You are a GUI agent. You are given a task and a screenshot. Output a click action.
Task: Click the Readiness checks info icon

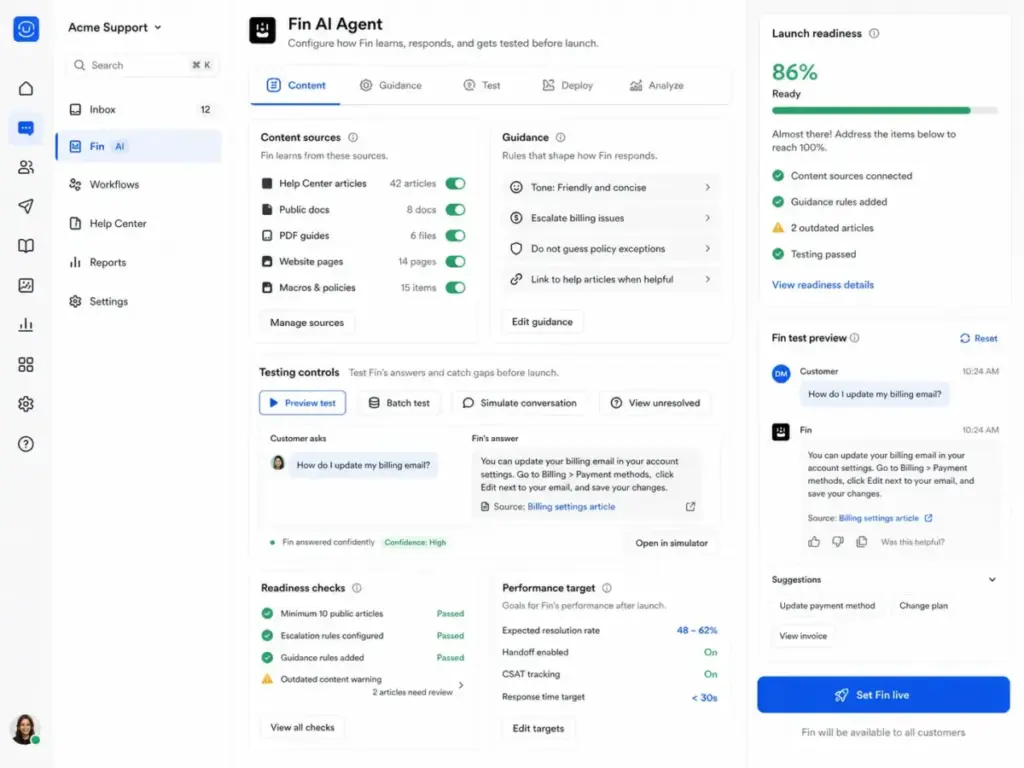pyautogui.click(x=357, y=588)
